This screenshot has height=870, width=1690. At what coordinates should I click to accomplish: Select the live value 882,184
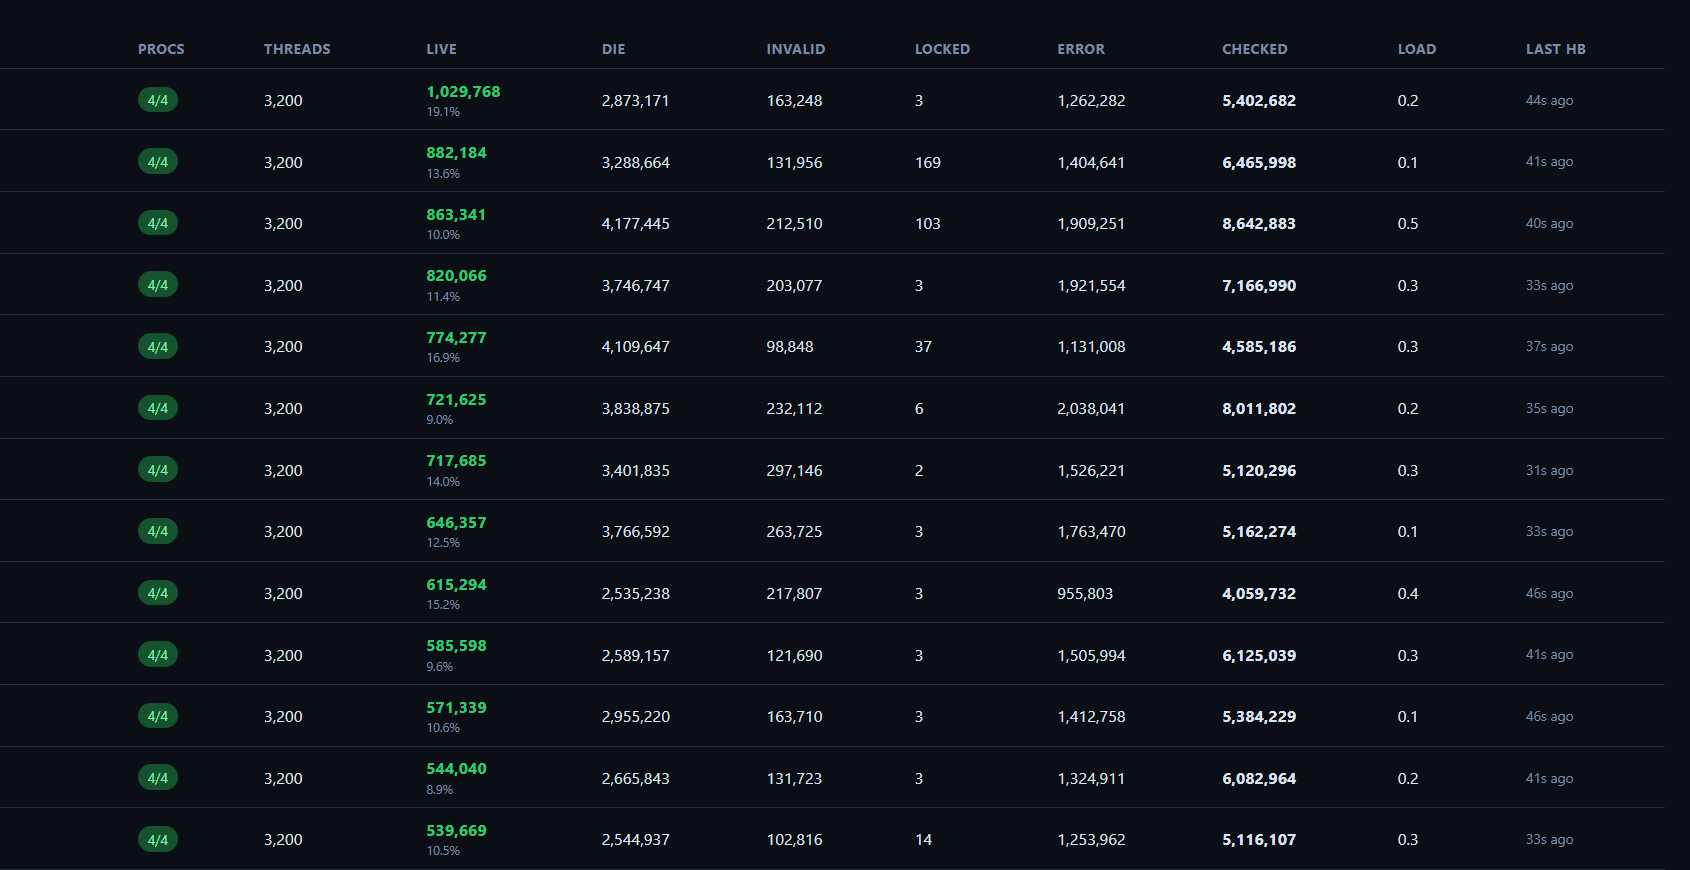tap(456, 153)
